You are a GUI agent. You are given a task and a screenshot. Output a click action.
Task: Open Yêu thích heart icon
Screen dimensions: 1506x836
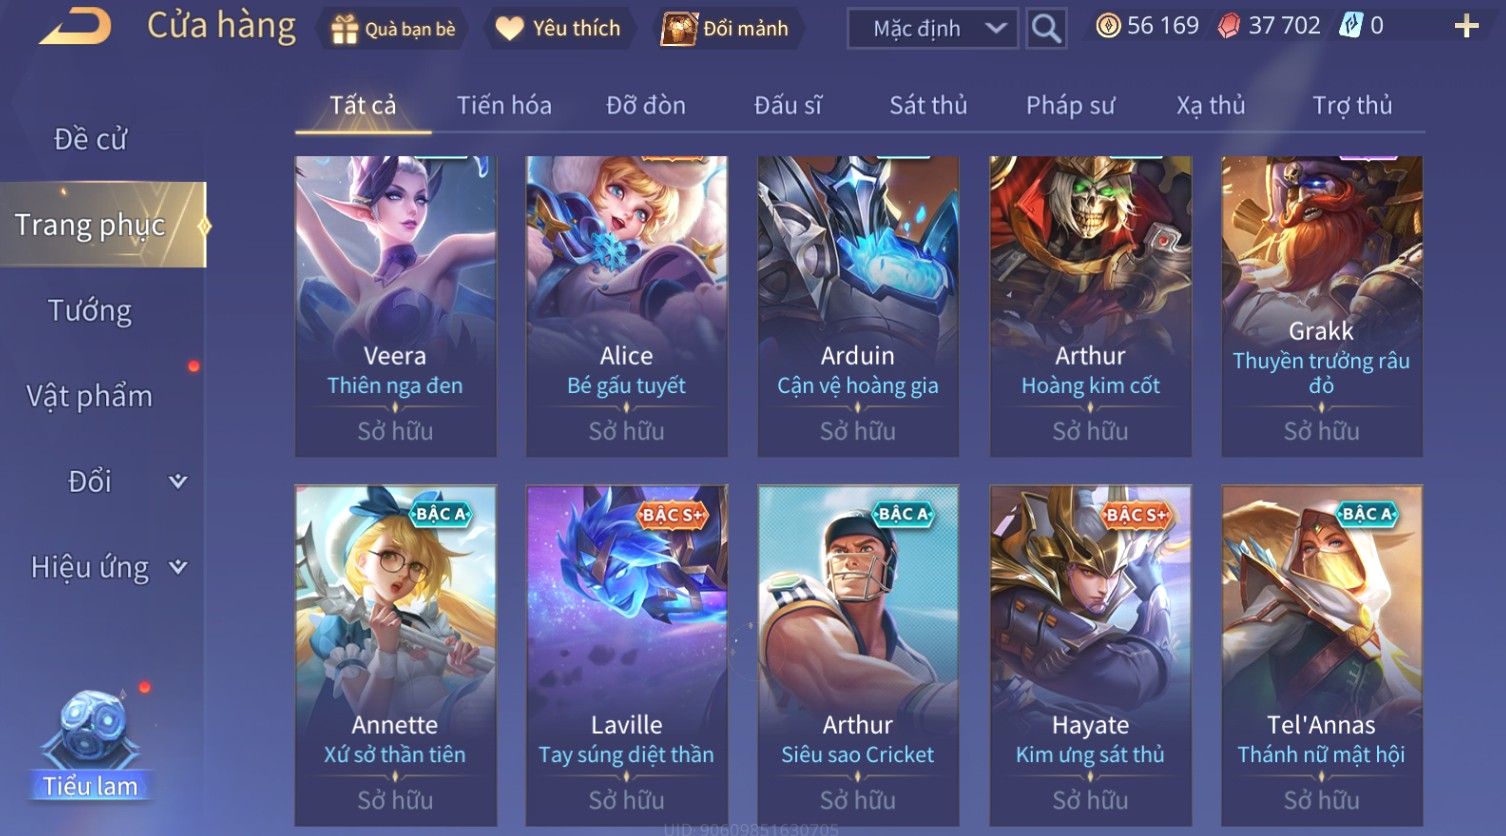(x=509, y=29)
